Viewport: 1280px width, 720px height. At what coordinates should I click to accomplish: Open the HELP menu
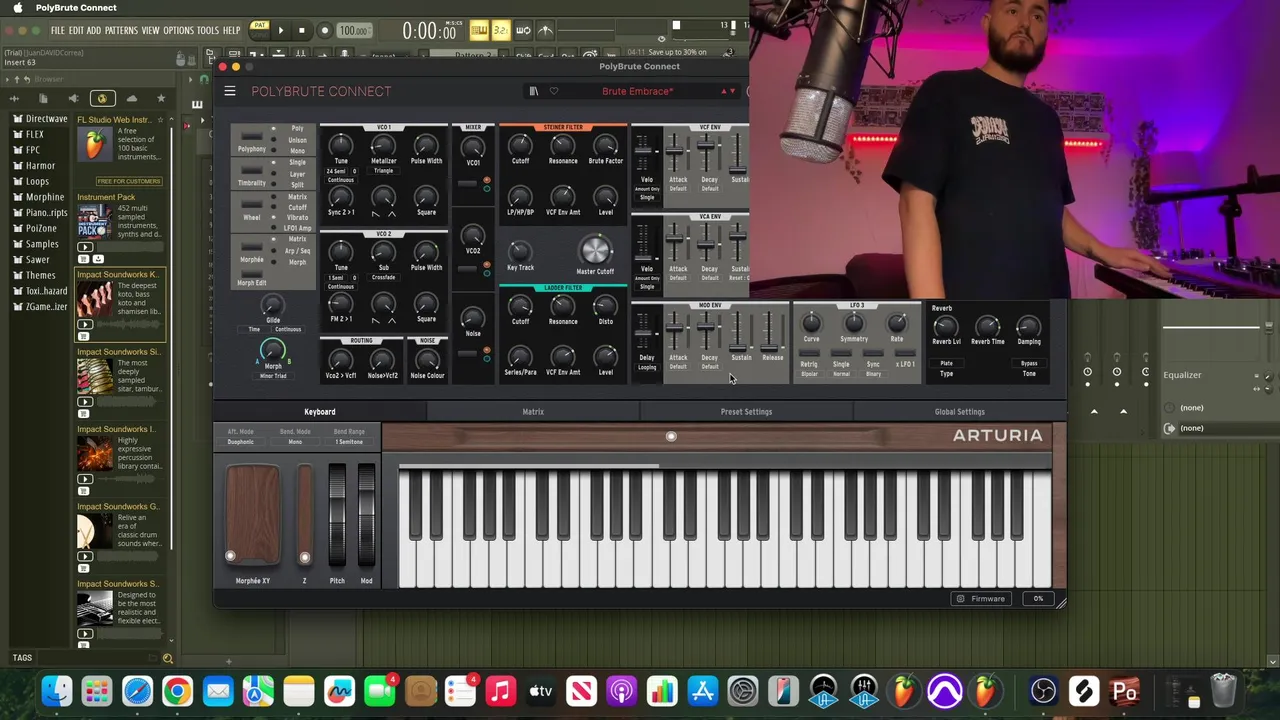(232, 31)
